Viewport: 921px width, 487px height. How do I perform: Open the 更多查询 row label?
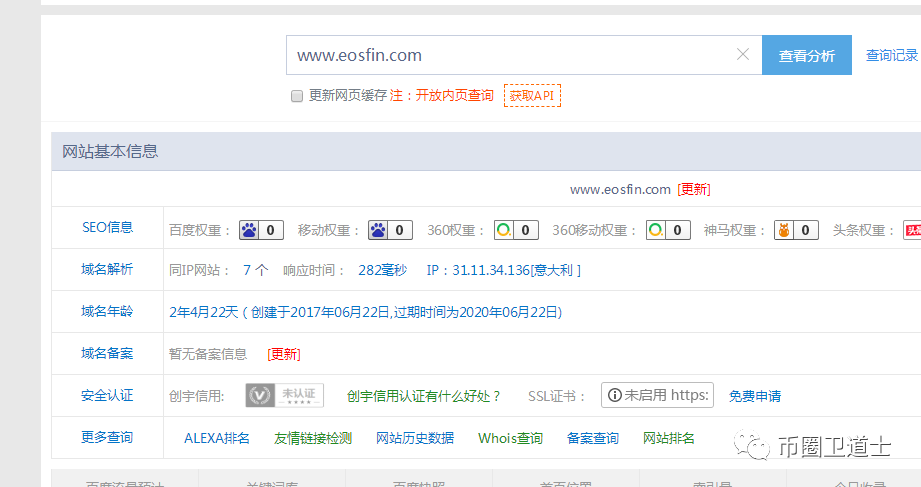pos(107,437)
